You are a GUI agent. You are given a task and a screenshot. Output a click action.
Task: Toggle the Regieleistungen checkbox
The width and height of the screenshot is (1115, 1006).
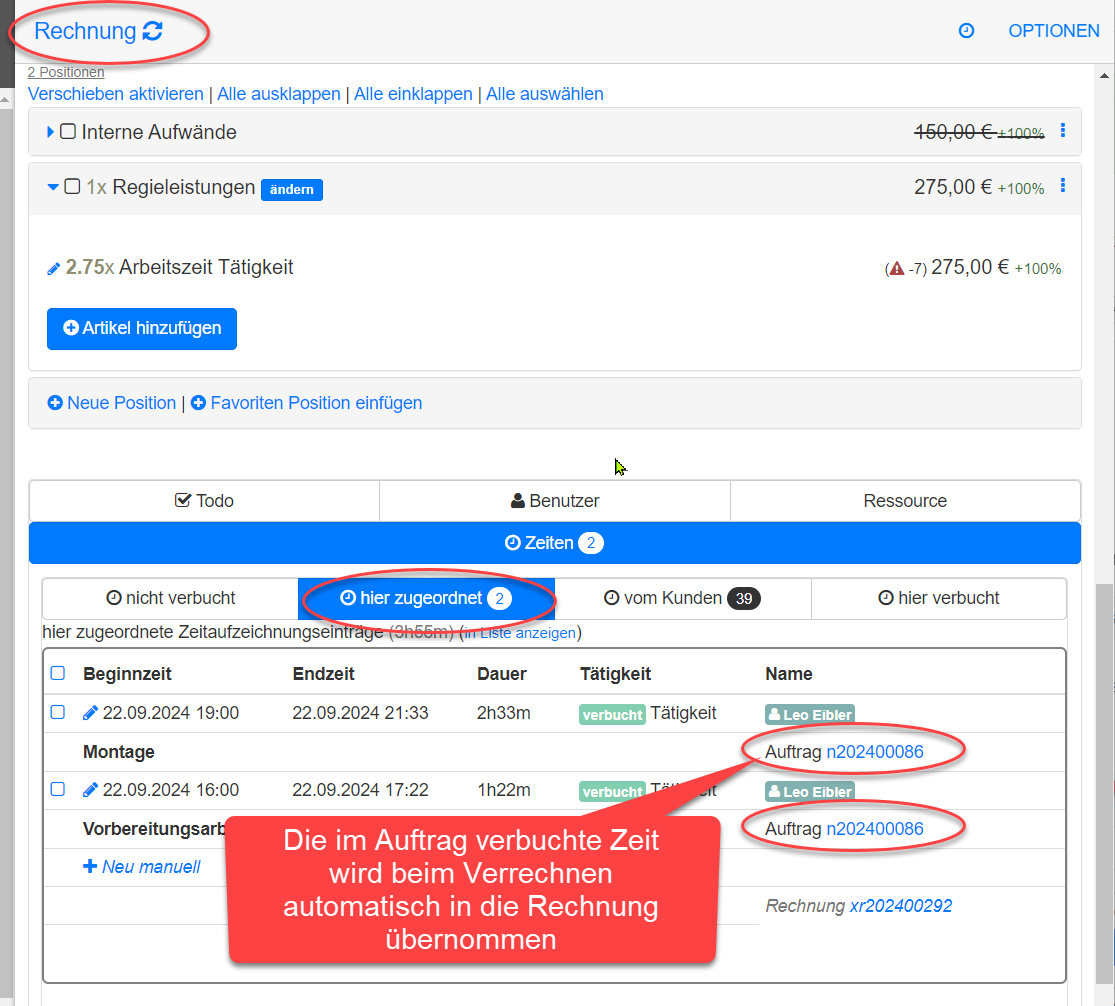pyautogui.click(x=73, y=186)
